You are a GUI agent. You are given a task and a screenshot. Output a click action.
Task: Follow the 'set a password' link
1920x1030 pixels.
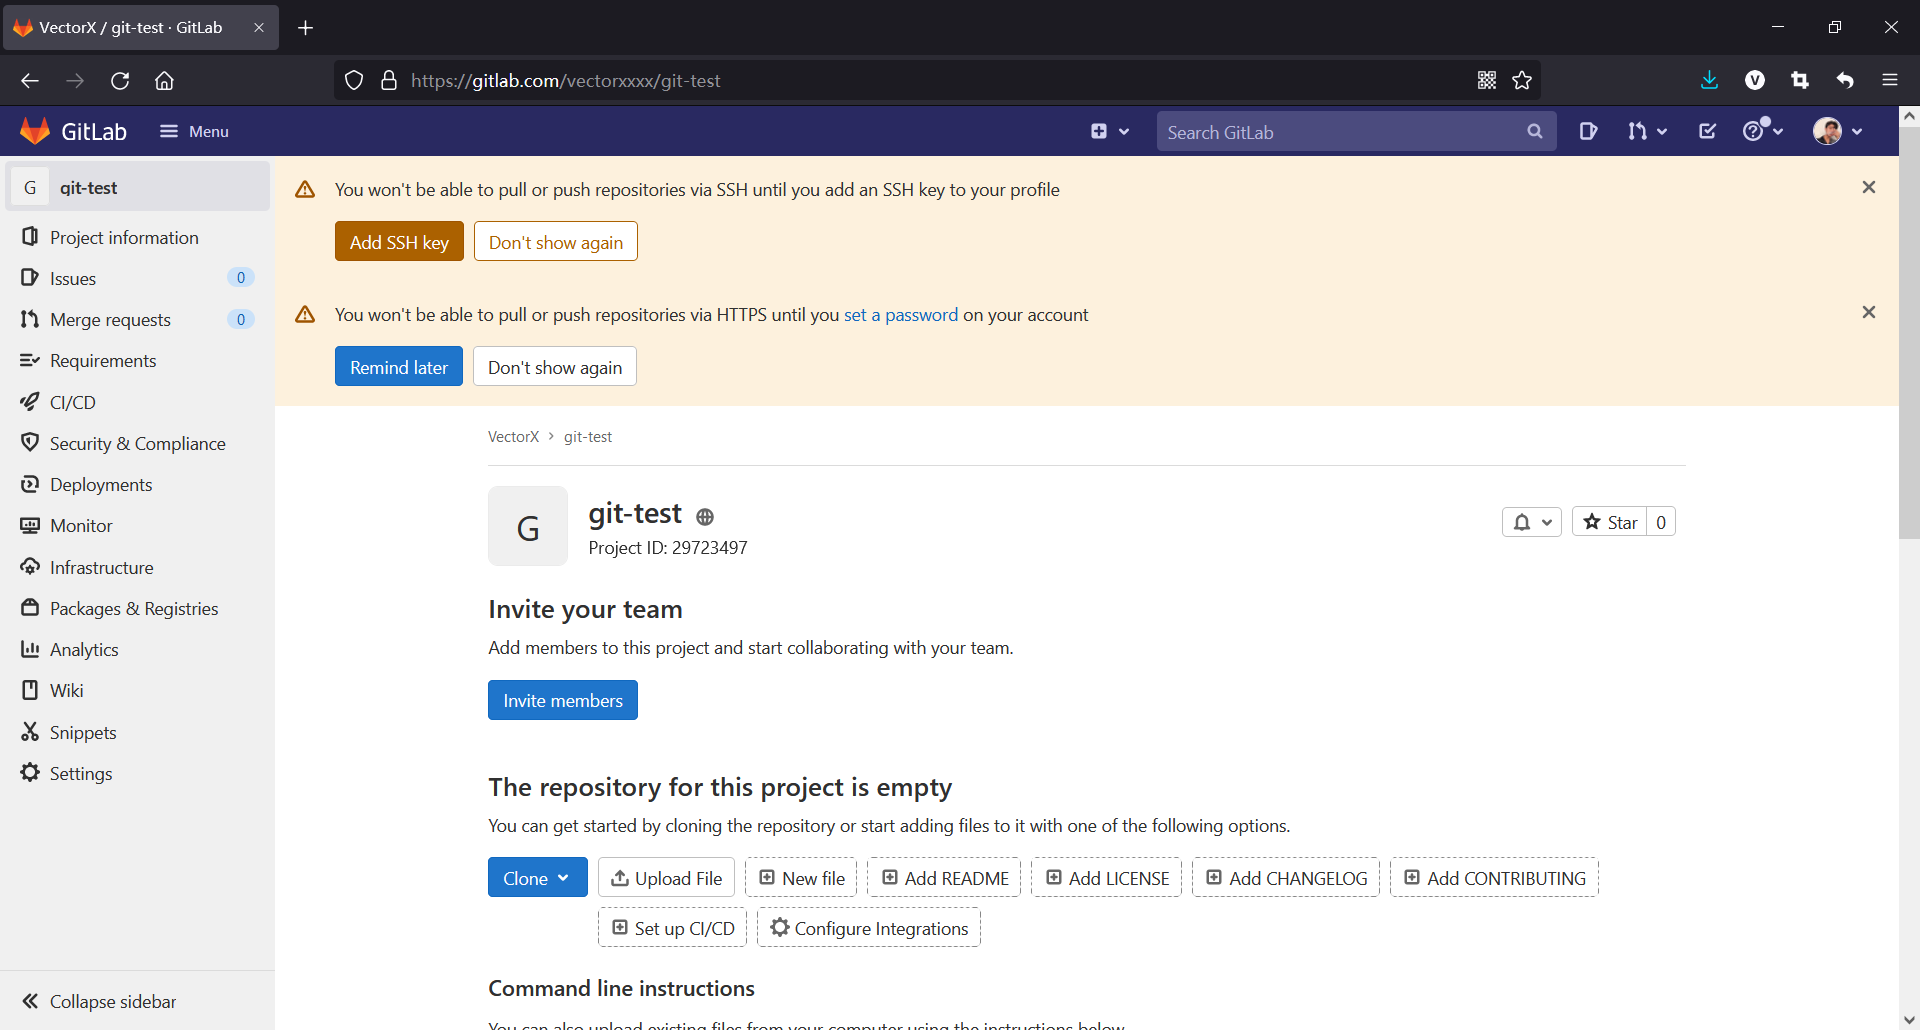coord(901,315)
